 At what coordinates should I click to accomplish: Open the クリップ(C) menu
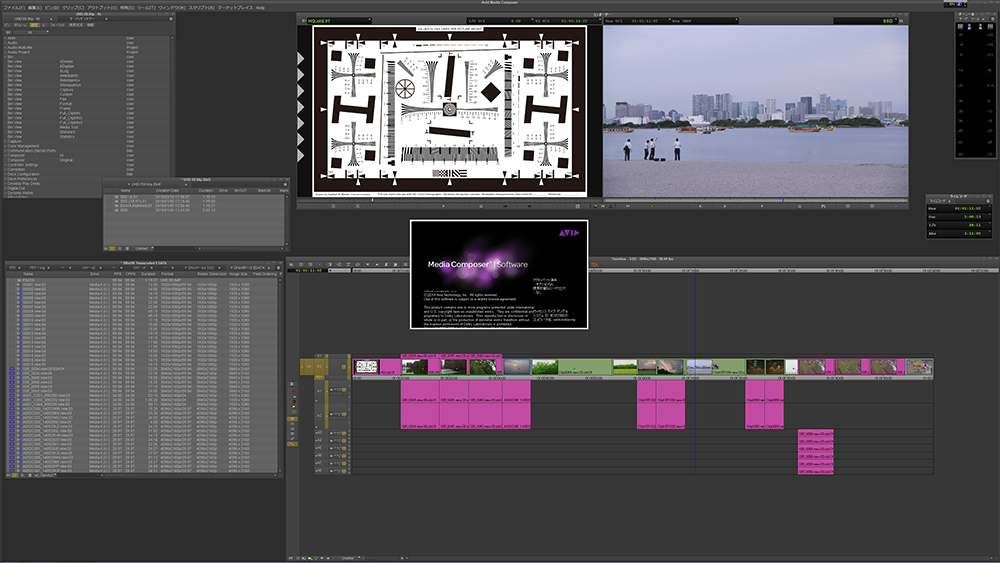[73, 8]
